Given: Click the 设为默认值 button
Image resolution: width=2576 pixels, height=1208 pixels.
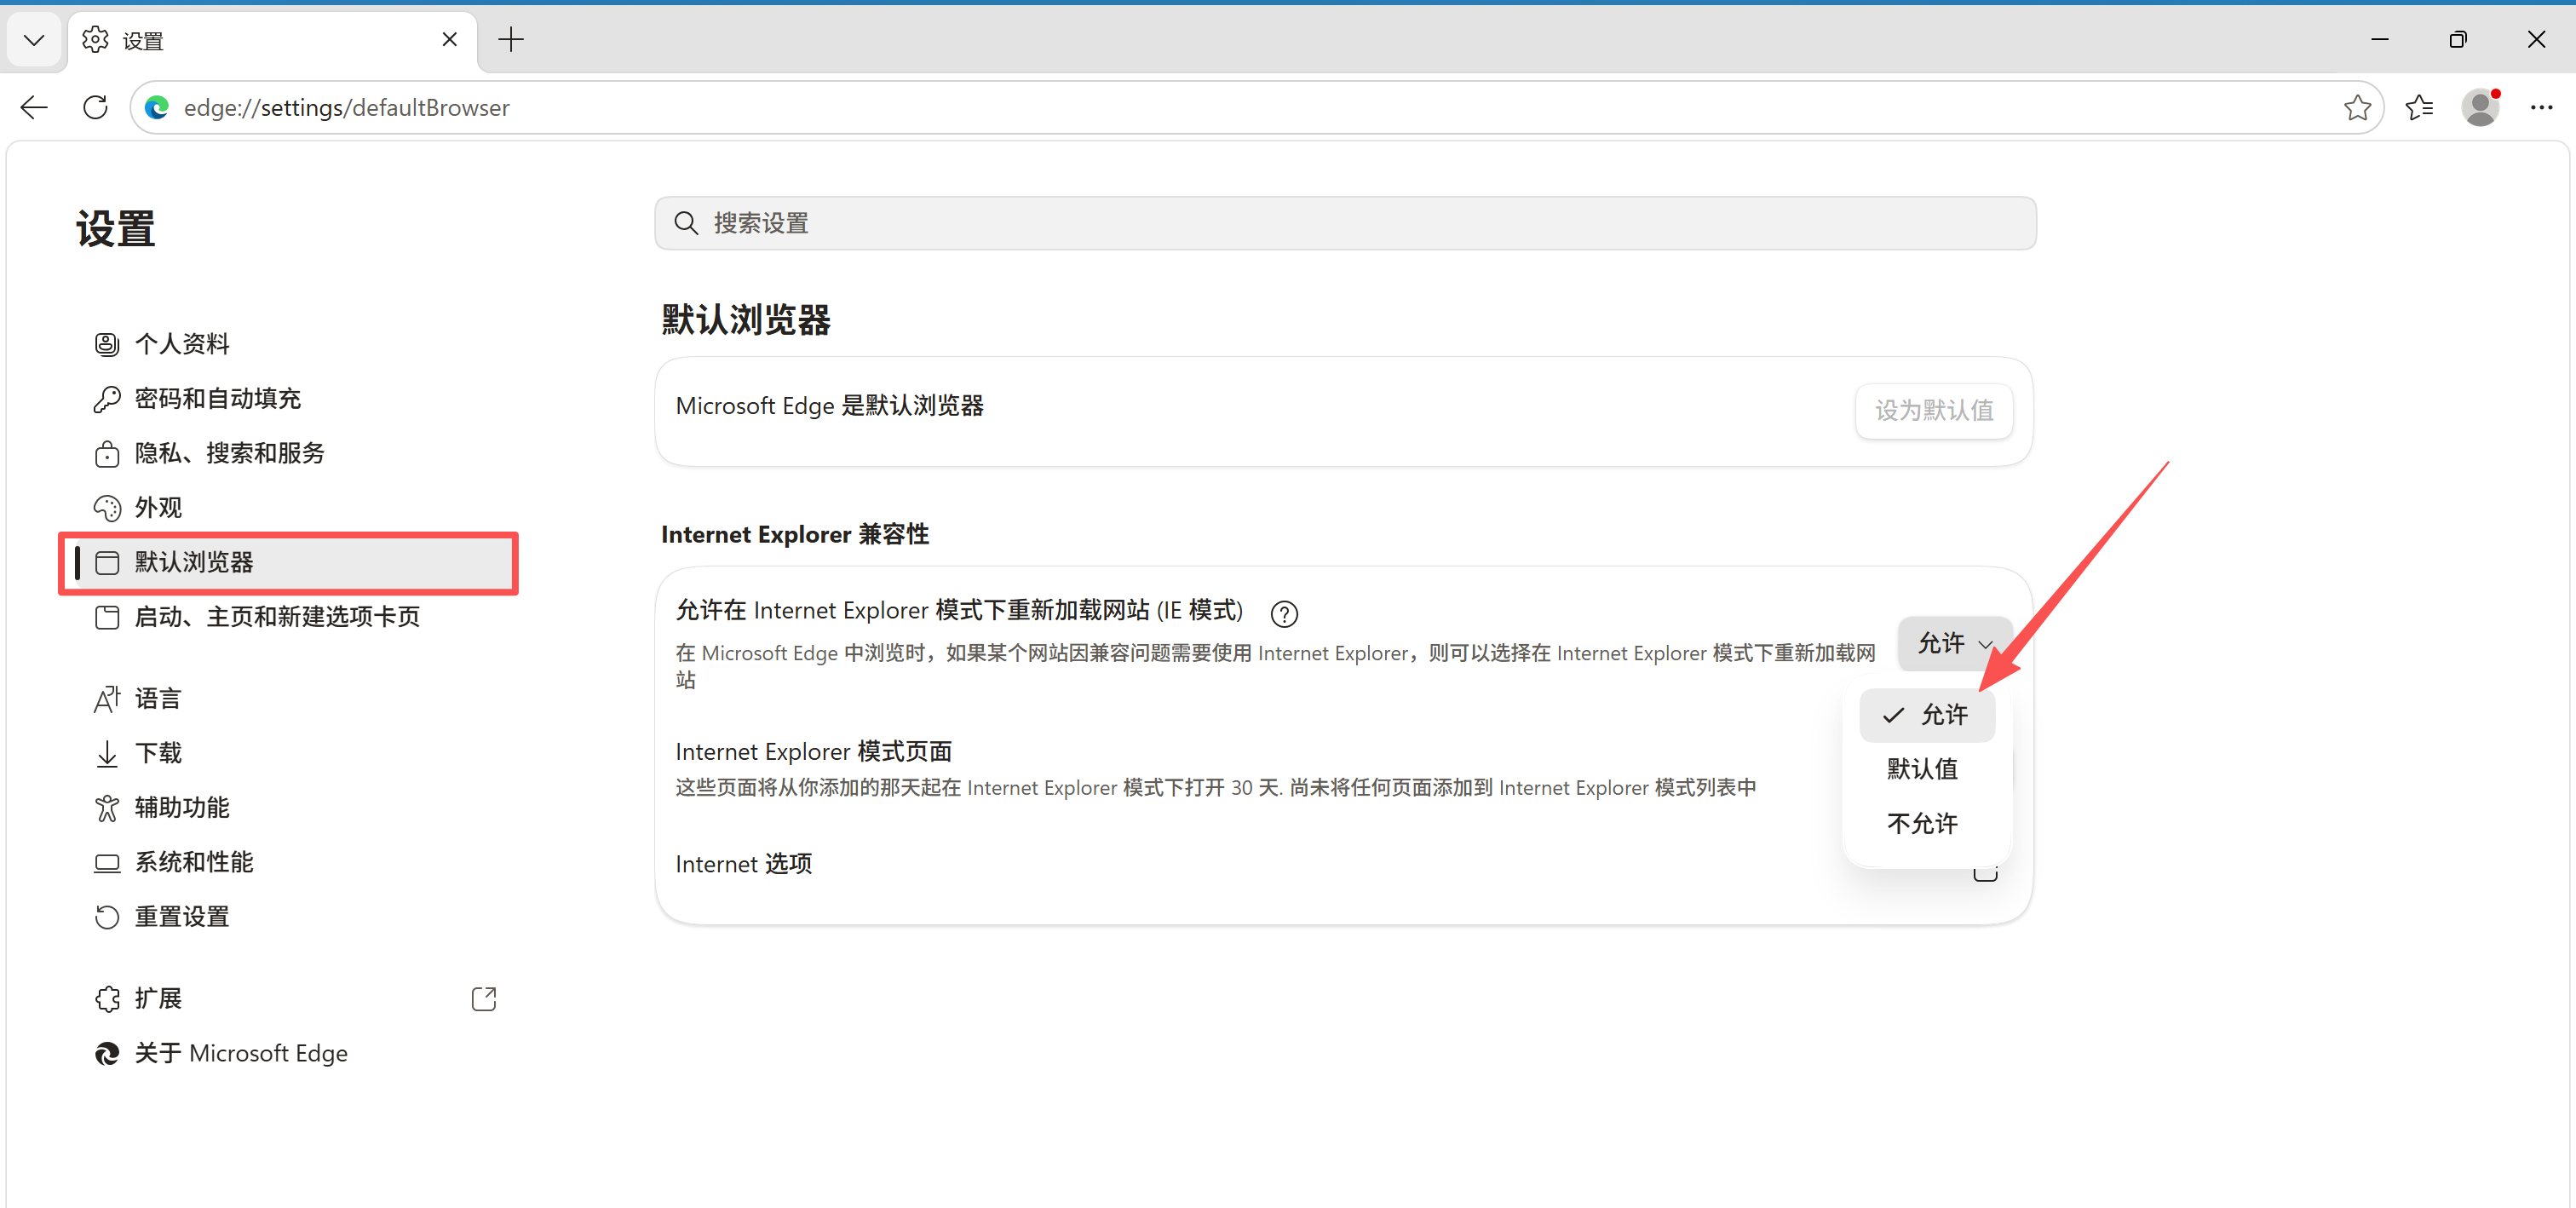Looking at the screenshot, I should [x=1933, y=410].
